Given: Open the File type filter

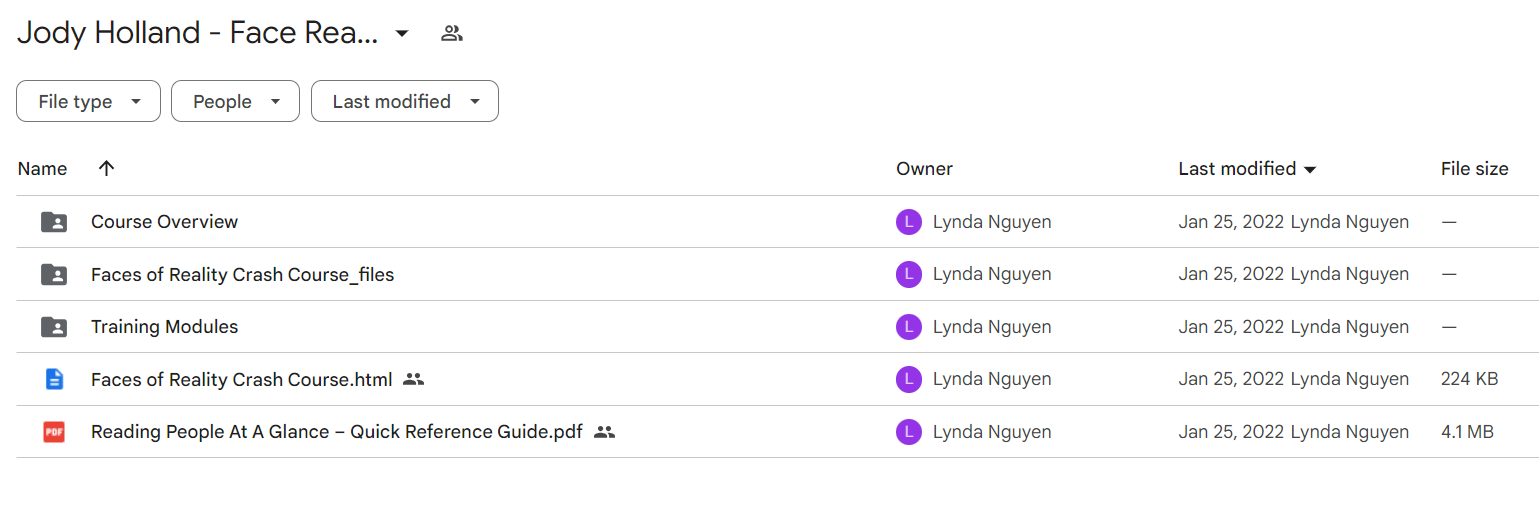Looking at the screenshot, I should pyautogui.click(x=88, y=101).
